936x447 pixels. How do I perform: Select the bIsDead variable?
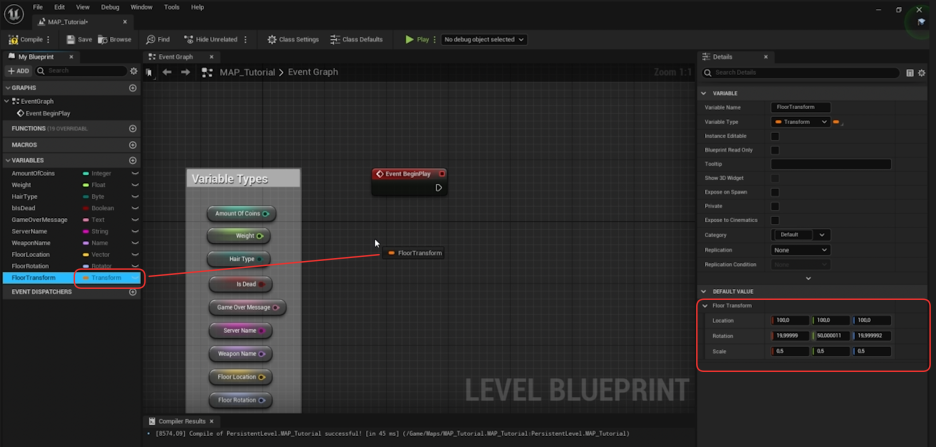coord(21,208)
